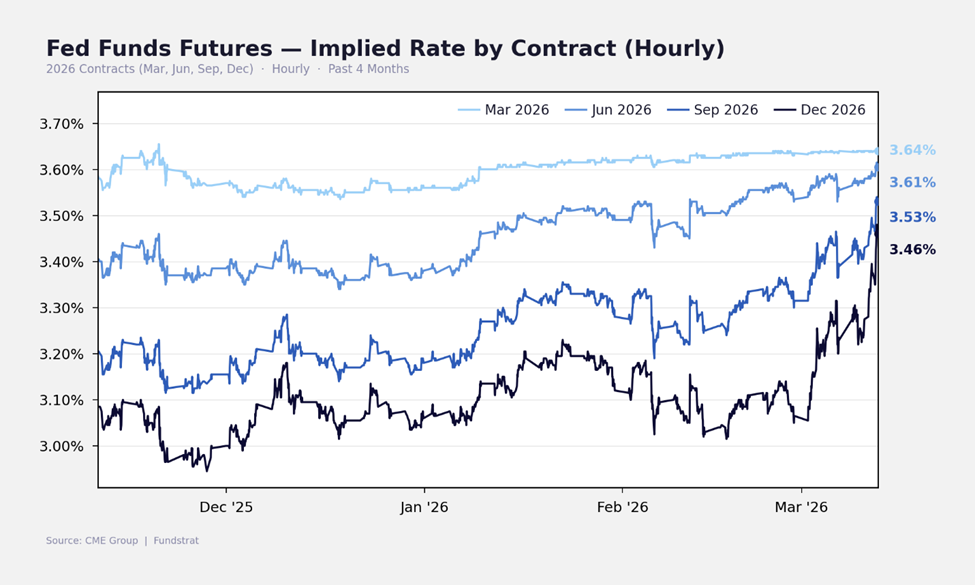Click the 3.53% end-of-line value label
975x585 pixels.
(912, 217)
